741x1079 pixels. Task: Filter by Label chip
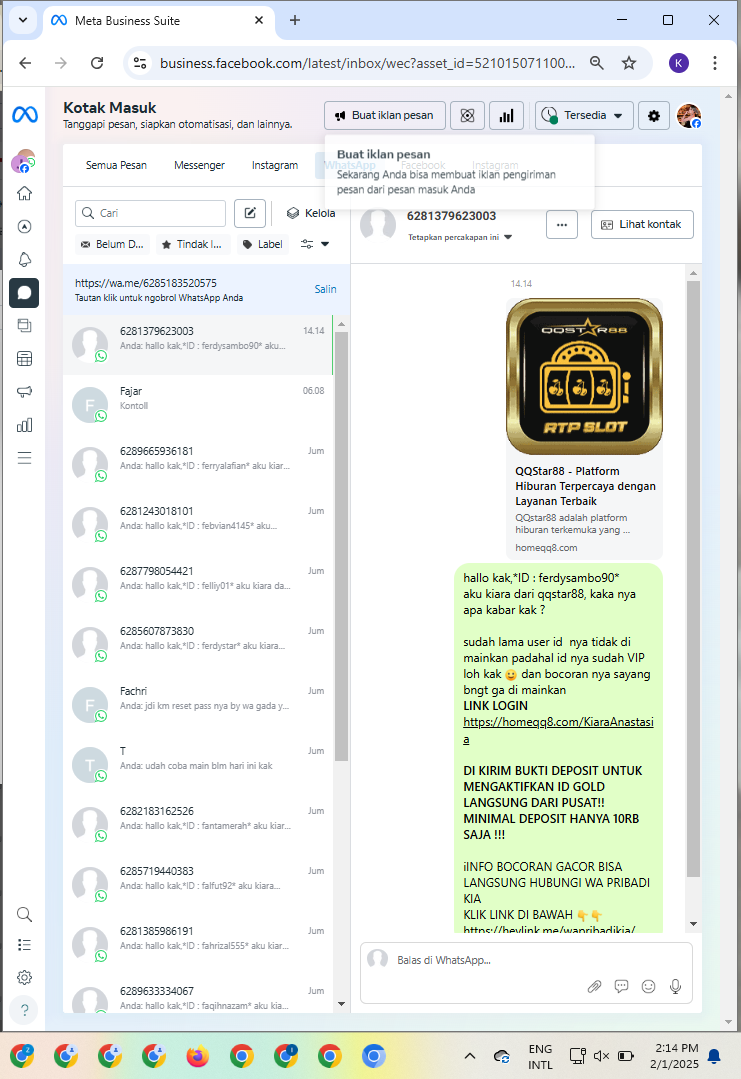pos(263,244)
